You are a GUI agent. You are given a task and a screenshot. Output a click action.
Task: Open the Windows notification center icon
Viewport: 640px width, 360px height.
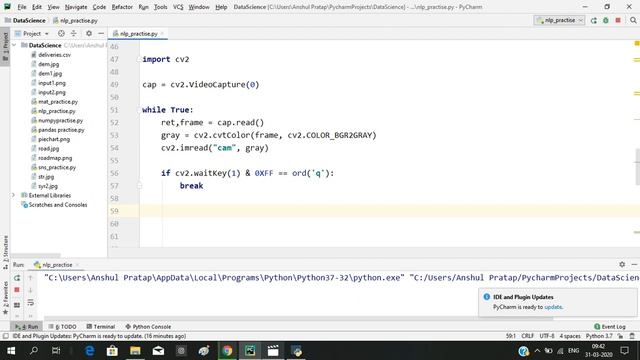tap(624, 350)
